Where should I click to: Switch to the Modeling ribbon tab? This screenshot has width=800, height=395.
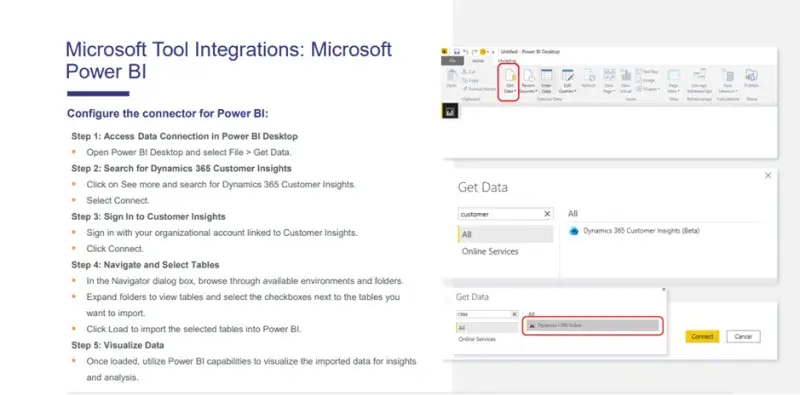pos(507,60)
